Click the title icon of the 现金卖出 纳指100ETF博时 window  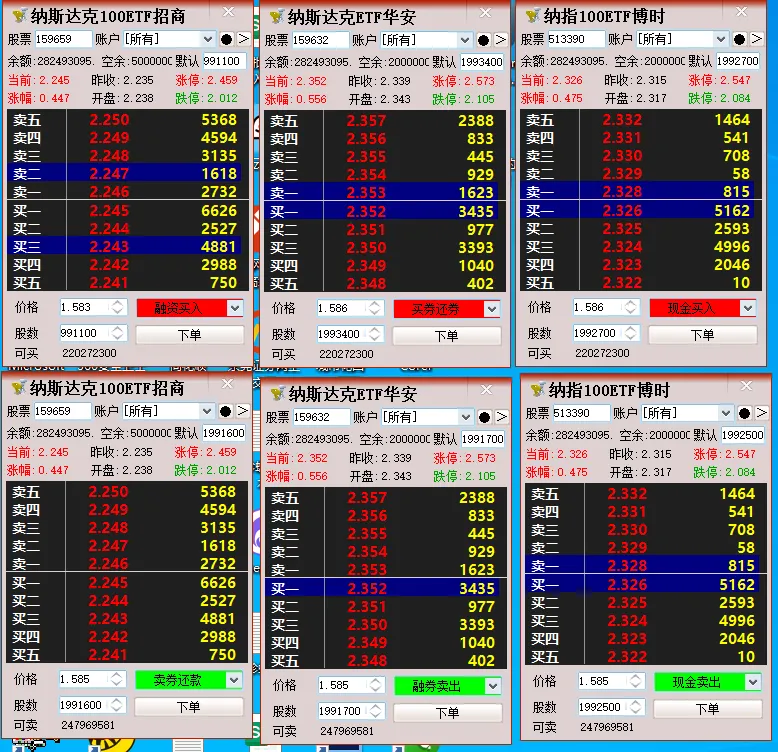(x=537, y=390)
